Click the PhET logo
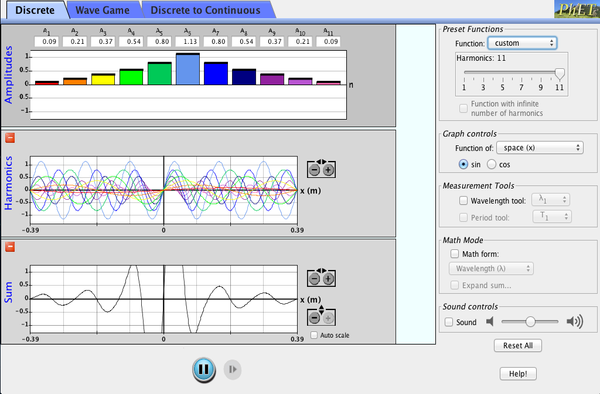 (577, 9)
